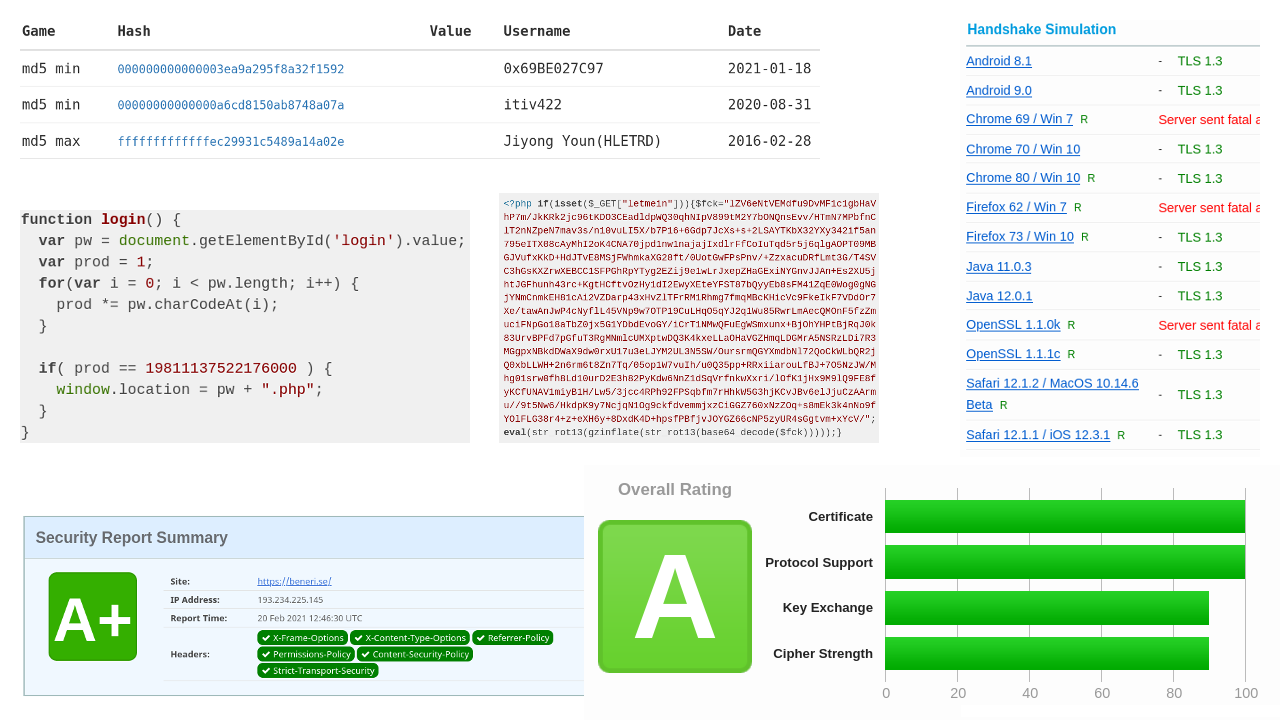Click the A+ security grade badge
1280x720 pixels.
[93, 617]
